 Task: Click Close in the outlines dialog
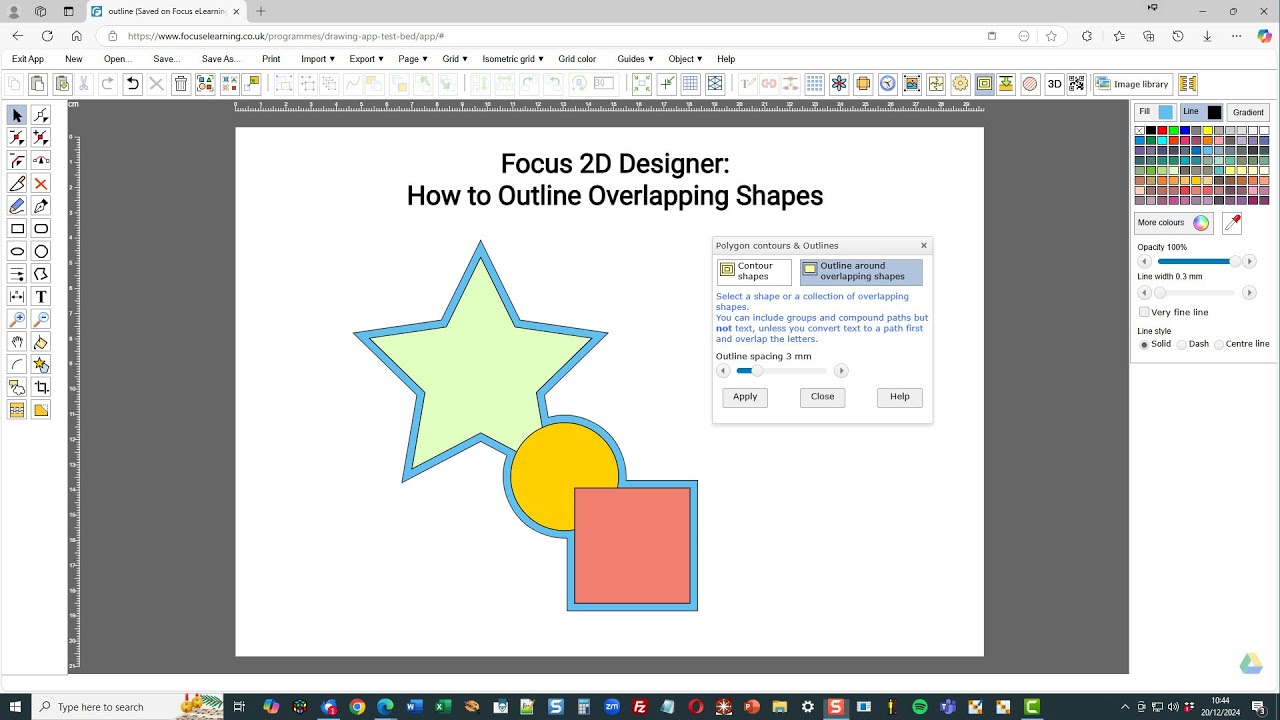coord(822,397)
